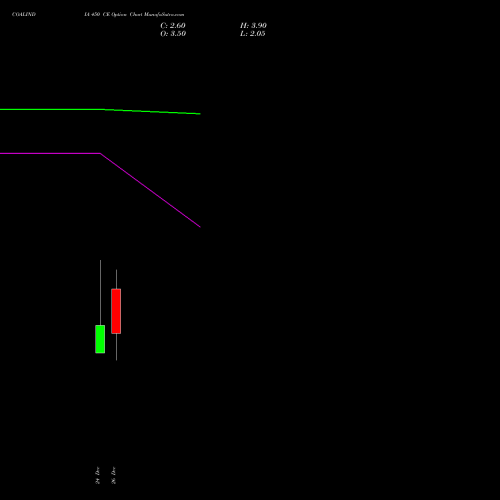Select the low value 'L: 2.05'

(x=253, y=34)
